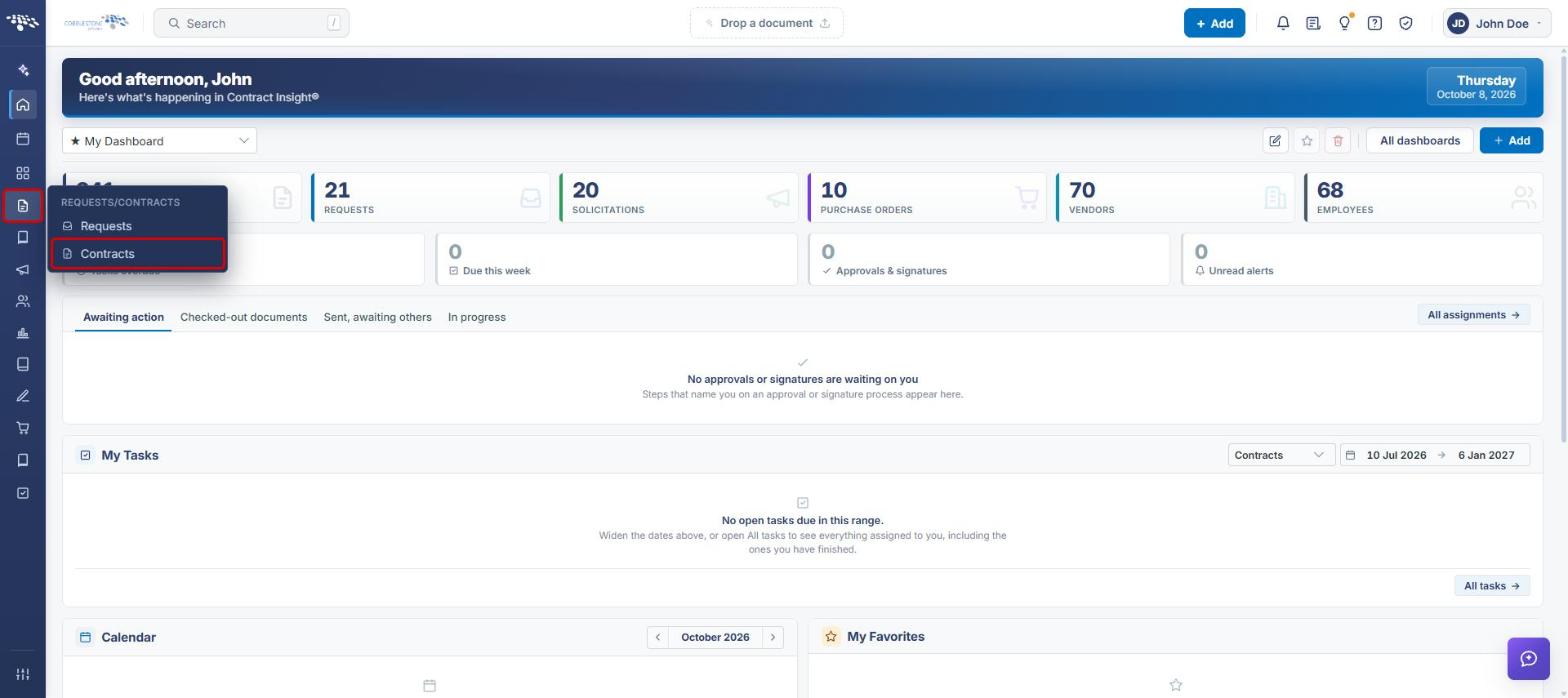The width and height of the screenshot is (1568, 698).
Task: Toggle the dashboard favorite star
Action: (1307, 141)
